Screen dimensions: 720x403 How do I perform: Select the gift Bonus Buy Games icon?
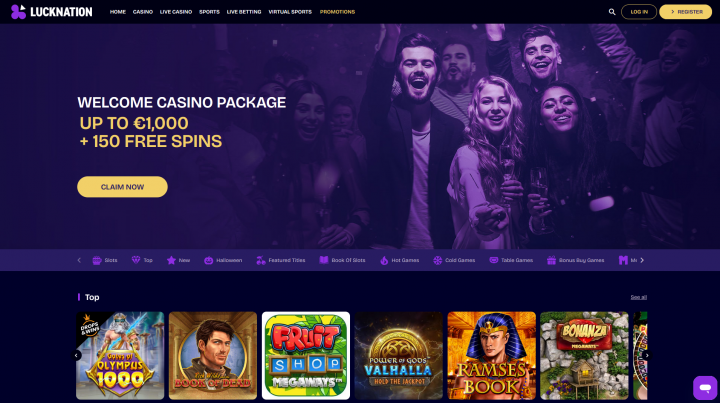[551, 260]
